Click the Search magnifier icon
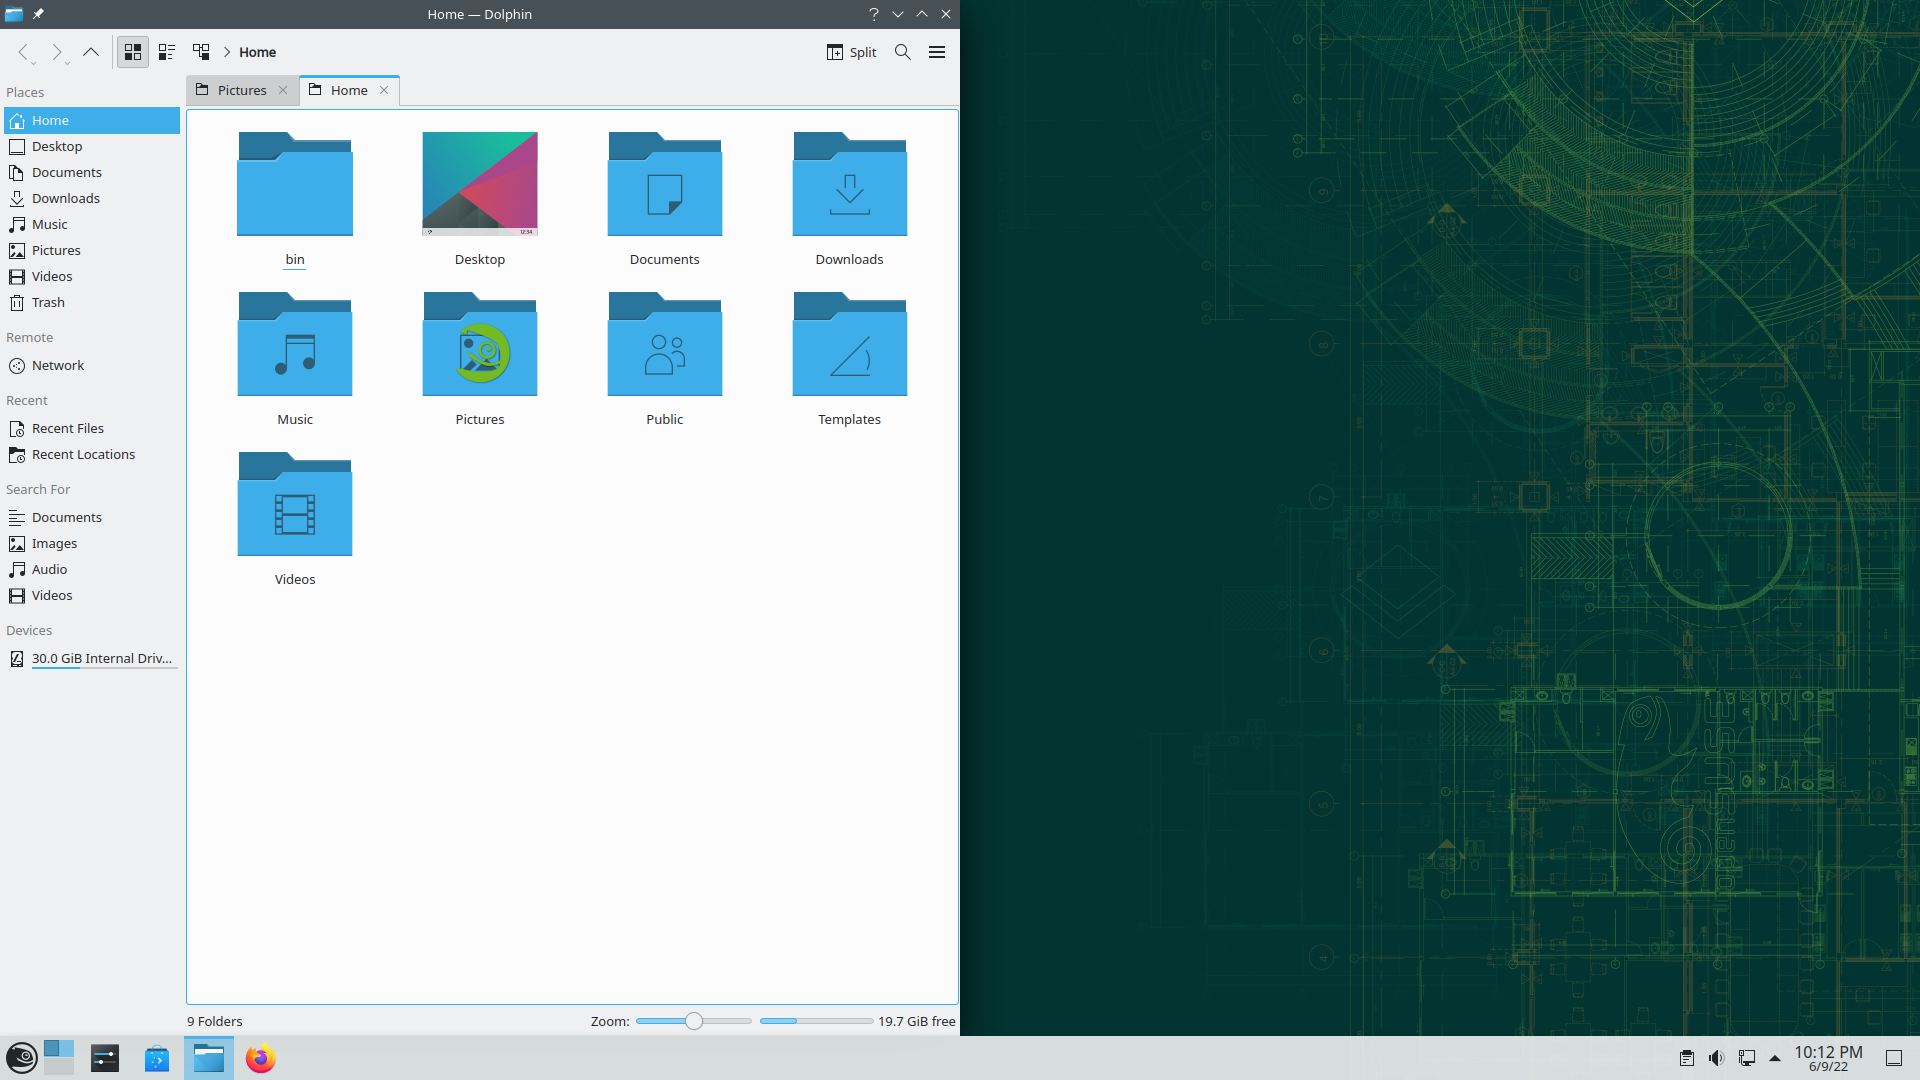The image size is (1920, 1080). point(902,52)
